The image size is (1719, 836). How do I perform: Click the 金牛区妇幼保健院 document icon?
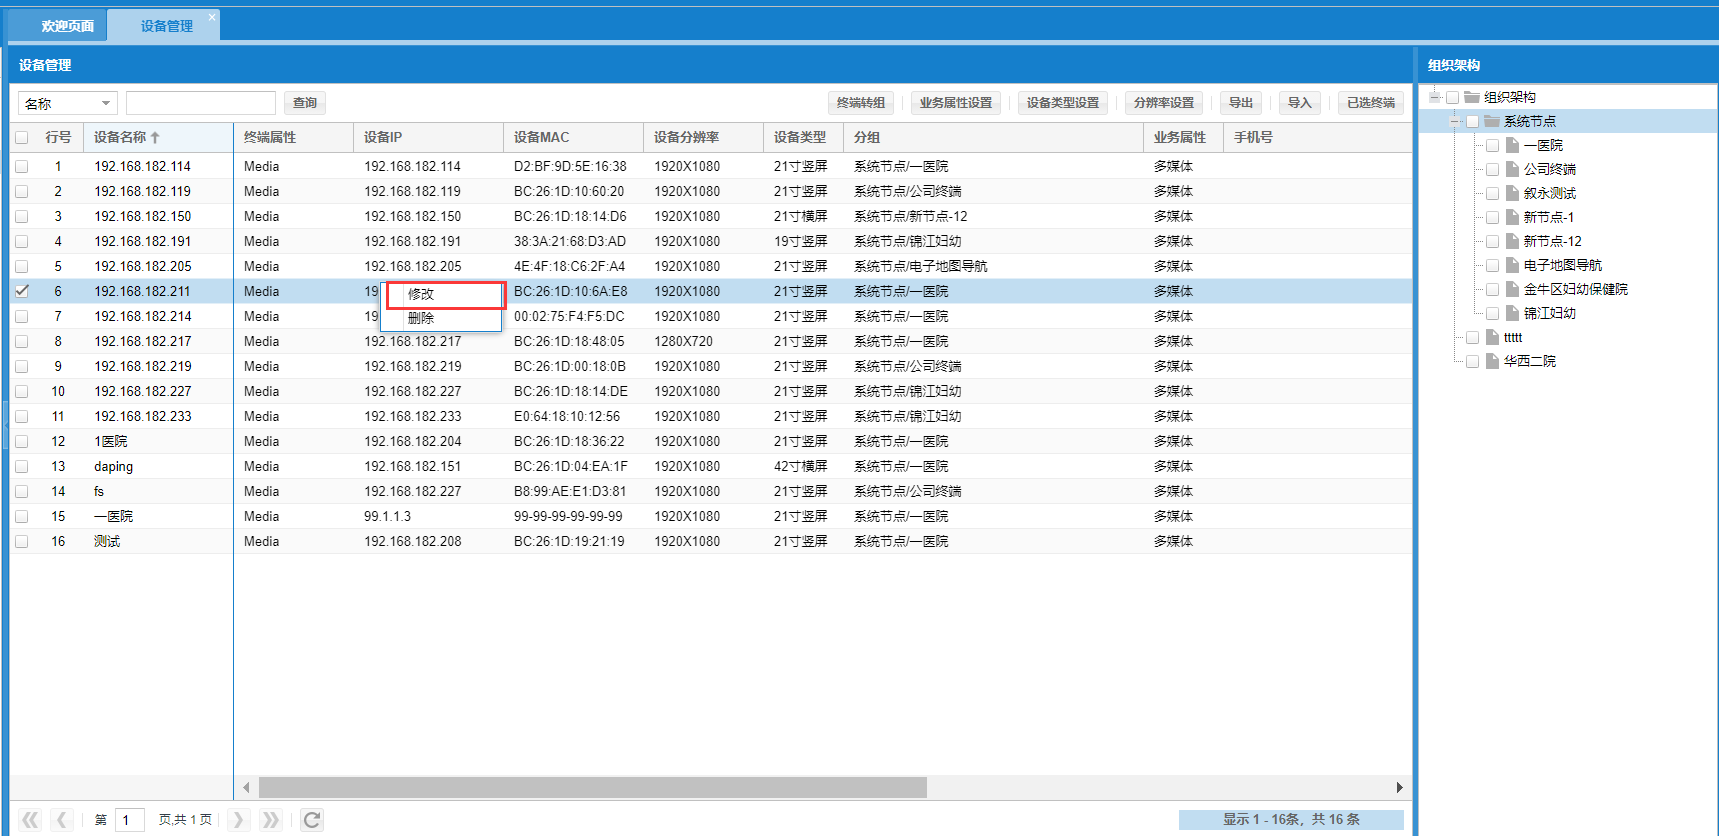(1512, 289)
